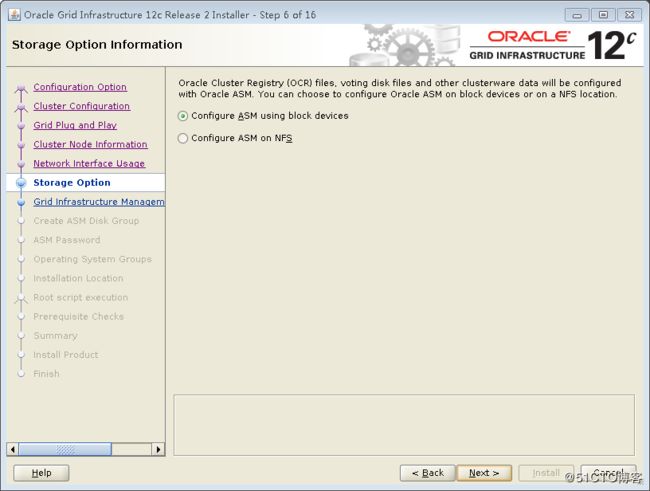The height and width of the screenshot is (491, 650).
Task: Open the Network Interface Usage step
Action: (x=89, y=163)
